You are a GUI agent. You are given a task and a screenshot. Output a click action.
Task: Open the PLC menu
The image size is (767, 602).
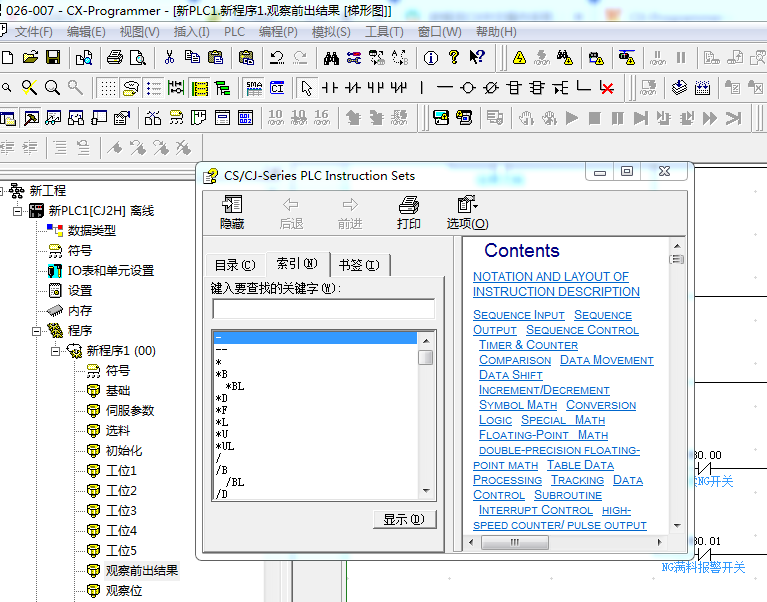[x=234, y=32]
